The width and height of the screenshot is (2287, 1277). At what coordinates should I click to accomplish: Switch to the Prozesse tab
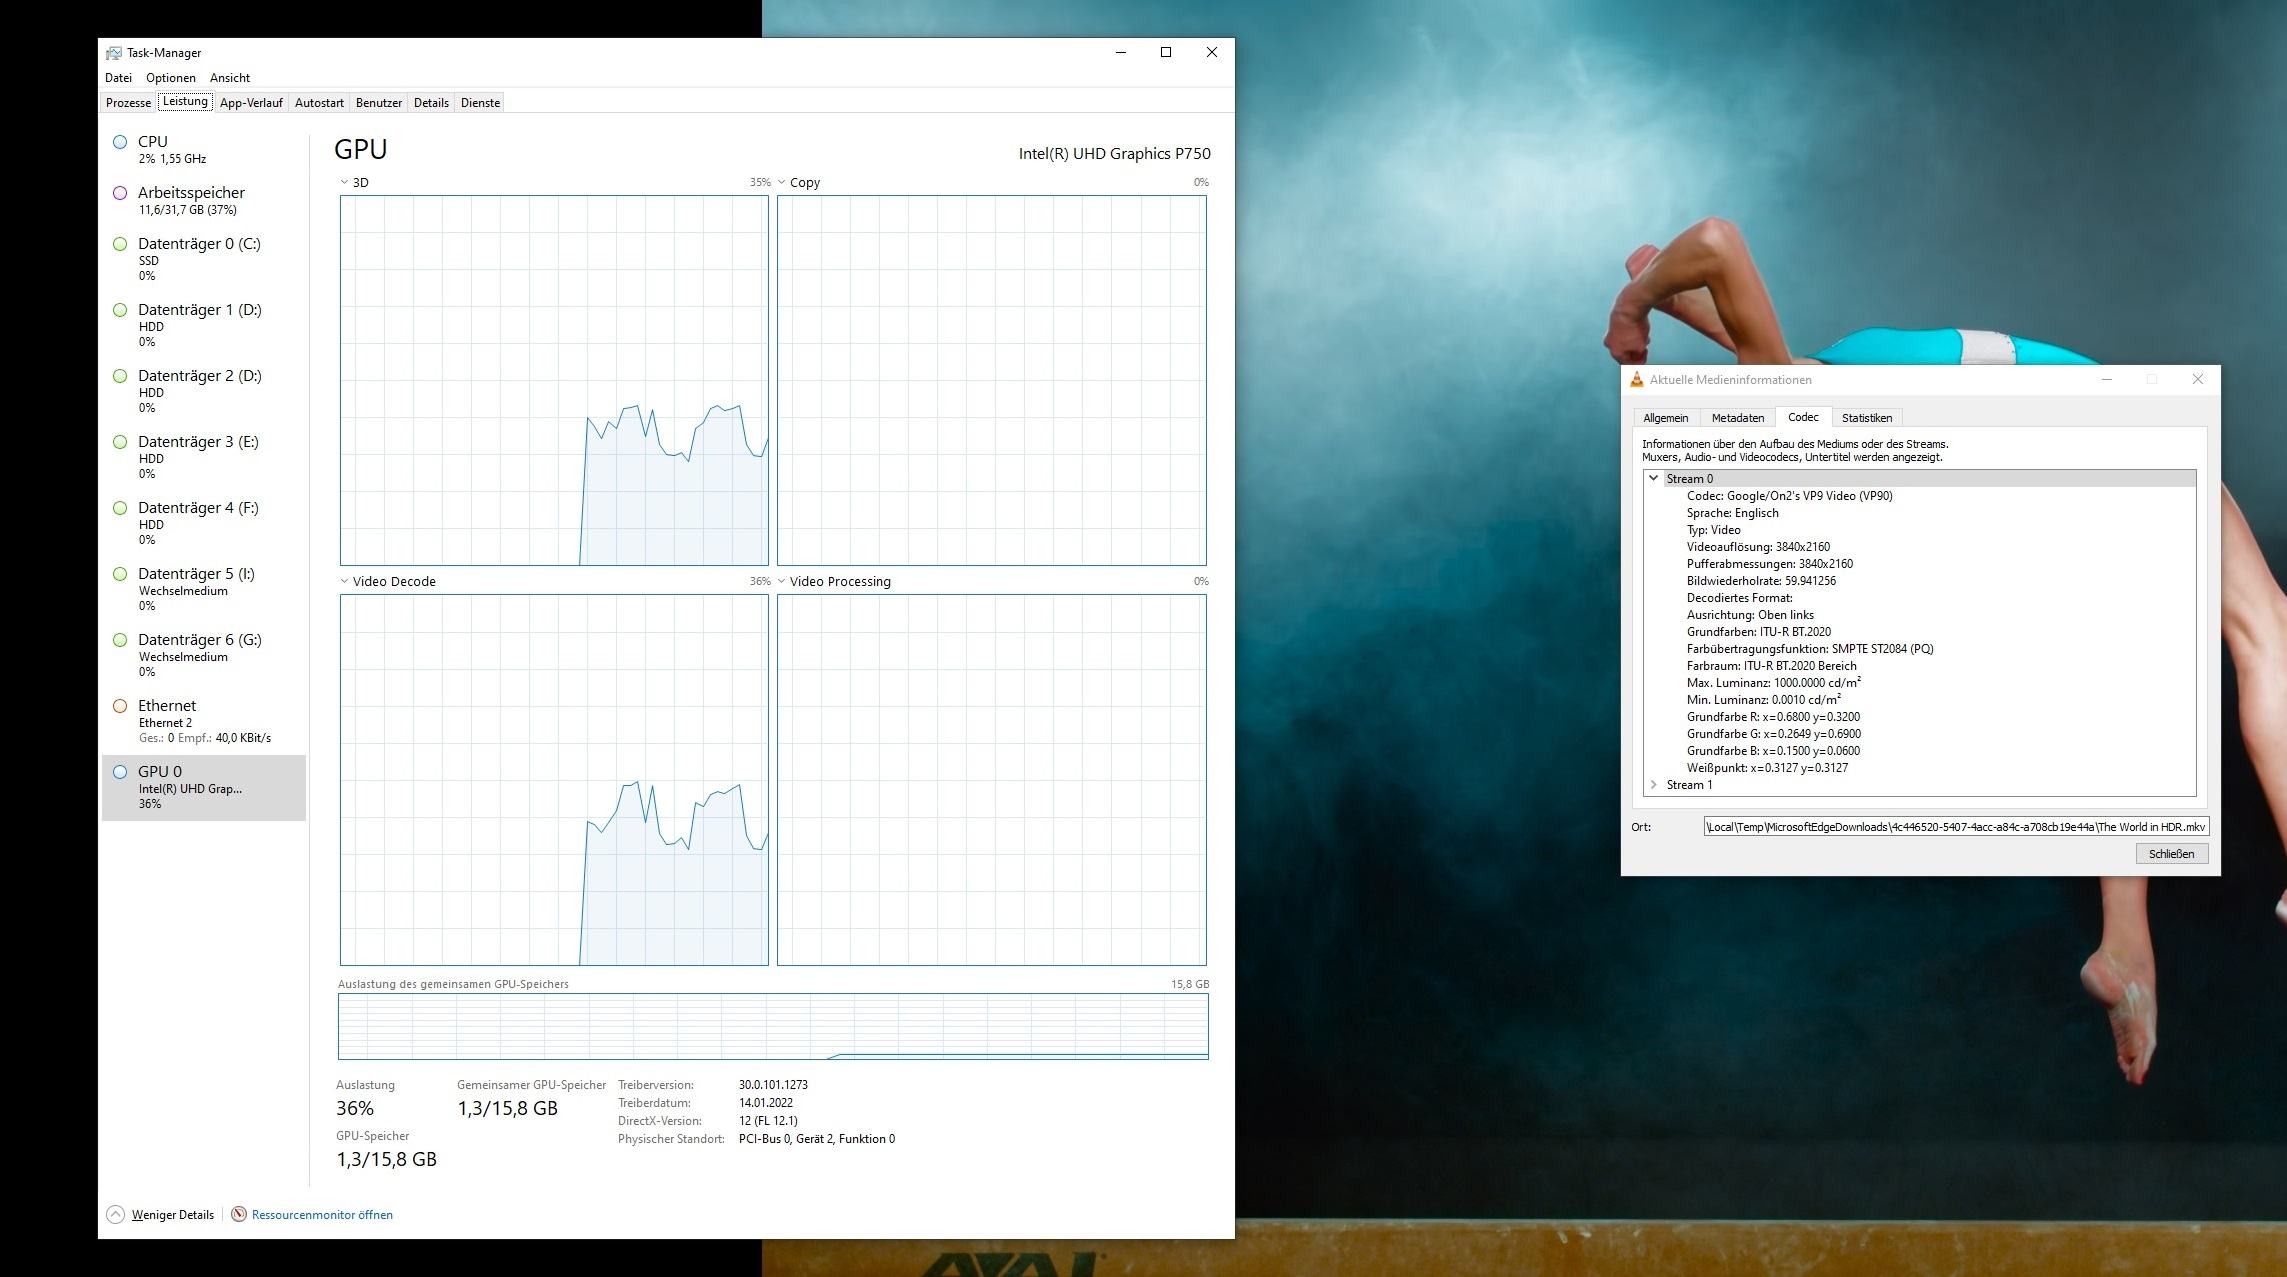[128, 103]
